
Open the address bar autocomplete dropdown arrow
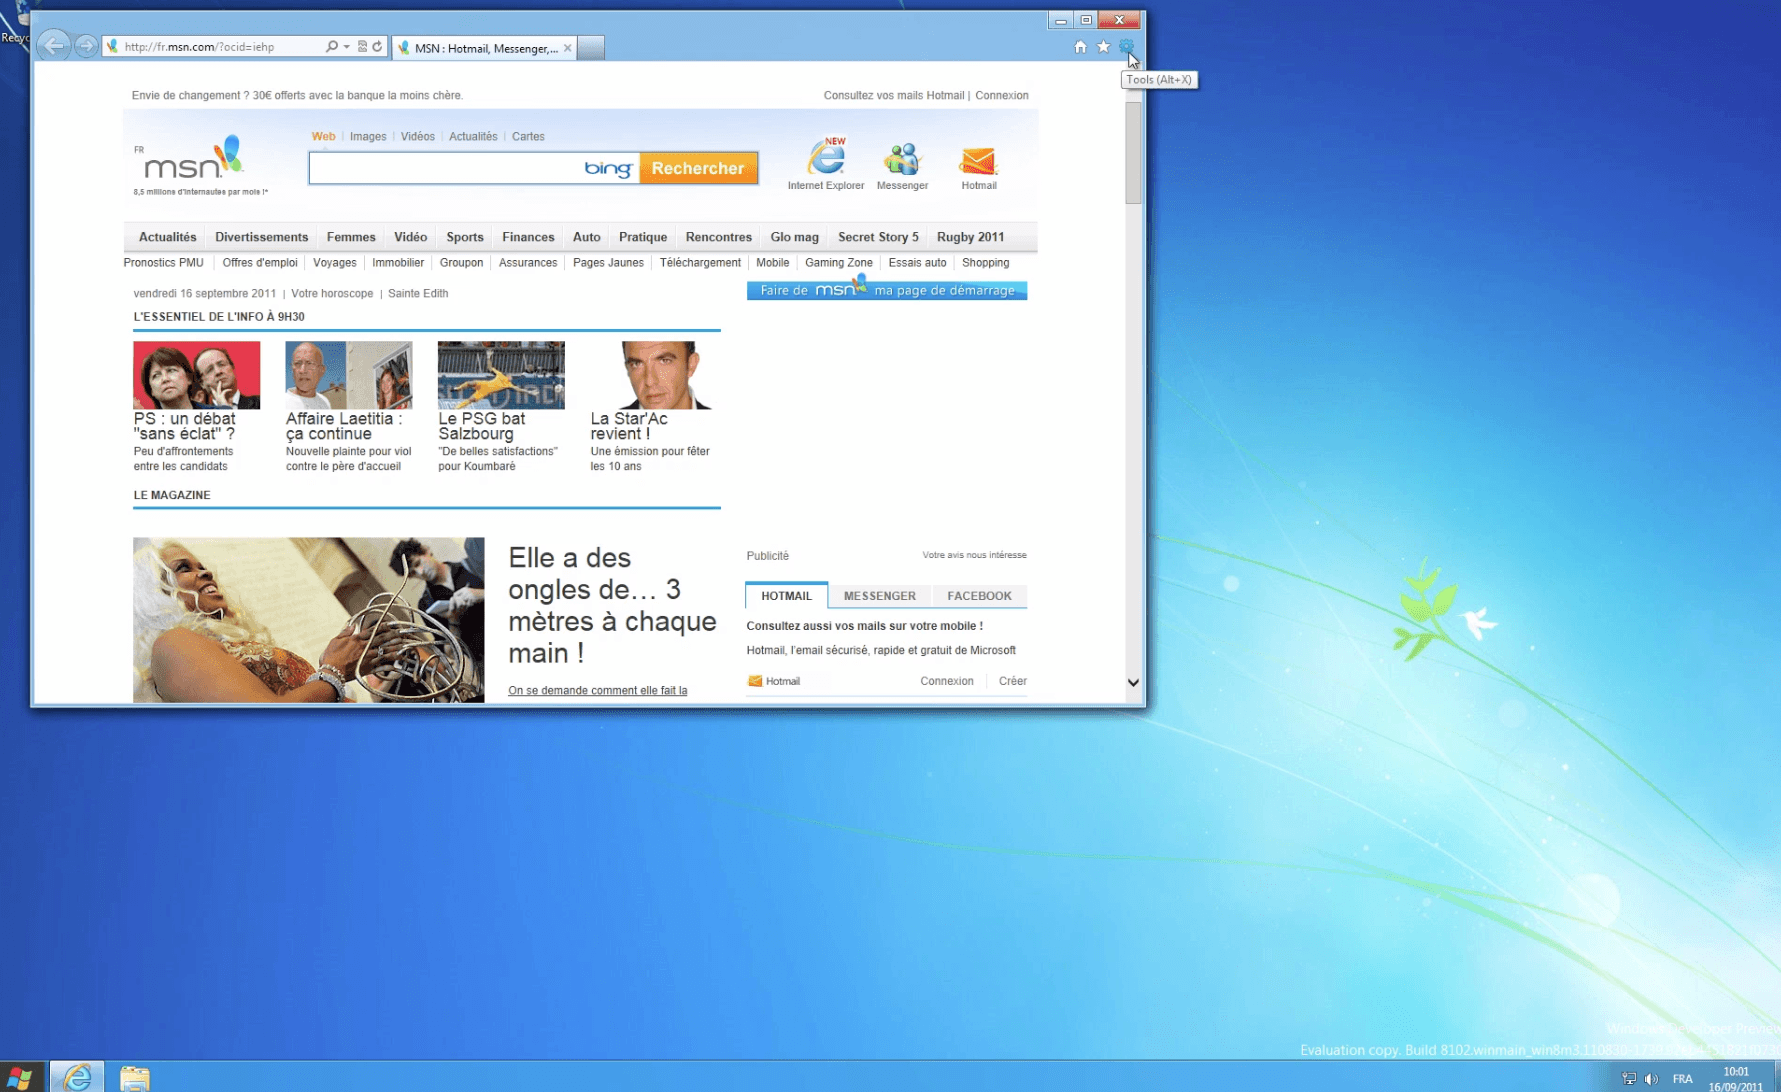click(347, 46)
